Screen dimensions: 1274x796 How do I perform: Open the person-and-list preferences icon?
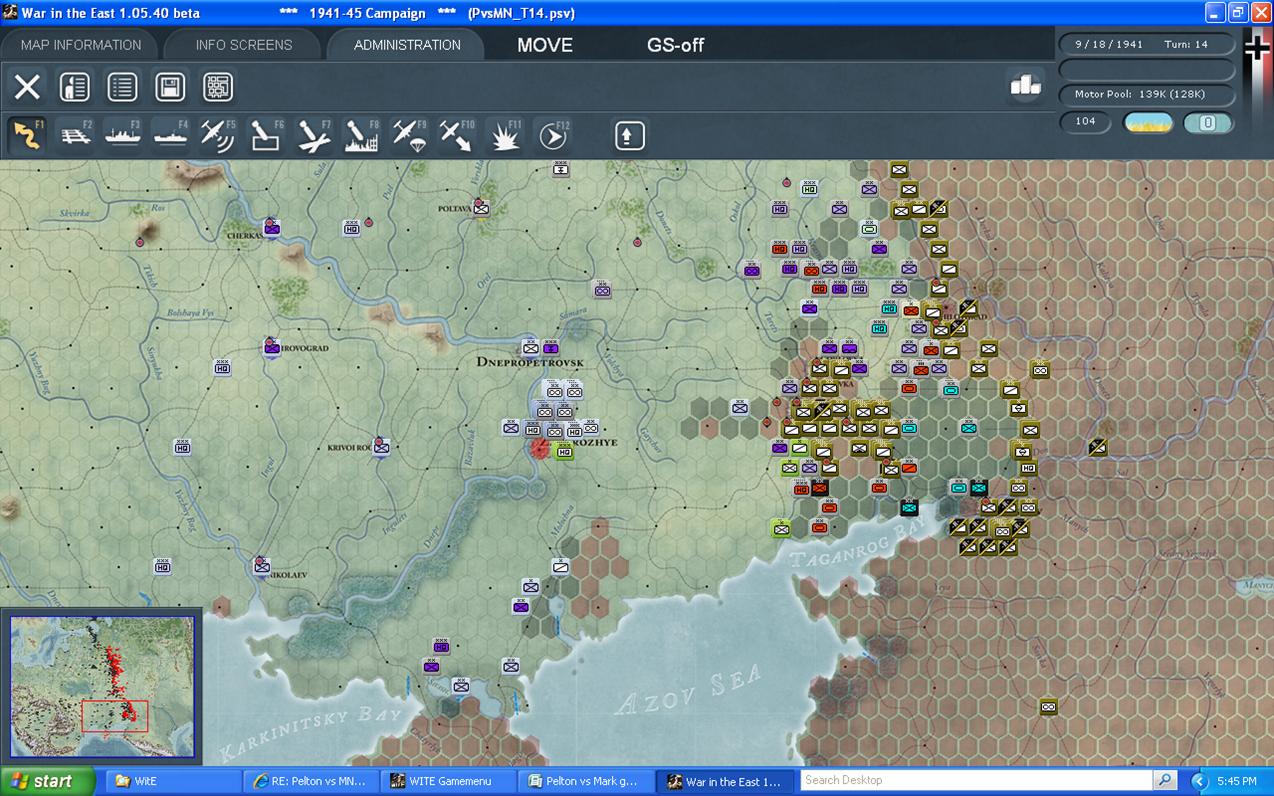pos(75,87)
